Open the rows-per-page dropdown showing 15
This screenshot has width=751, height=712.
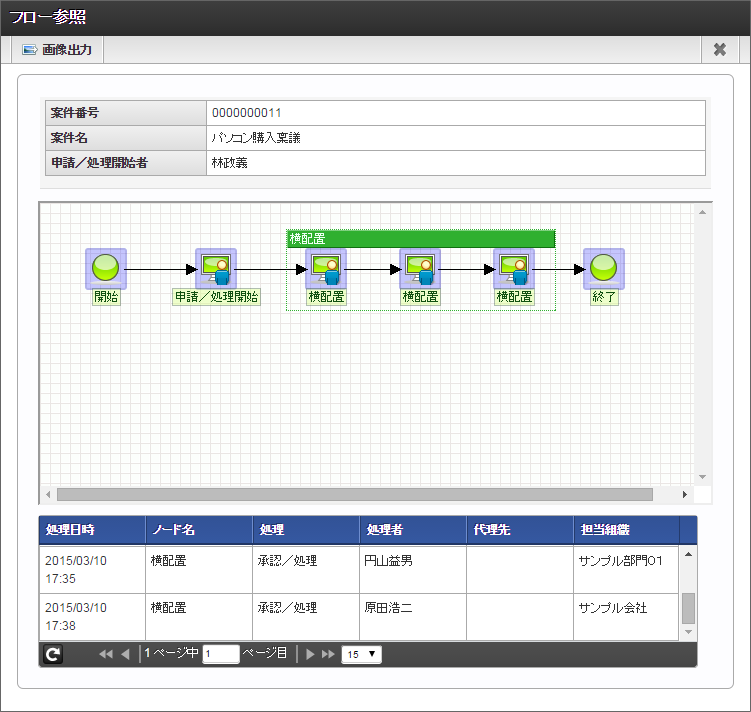pos(361,654)
